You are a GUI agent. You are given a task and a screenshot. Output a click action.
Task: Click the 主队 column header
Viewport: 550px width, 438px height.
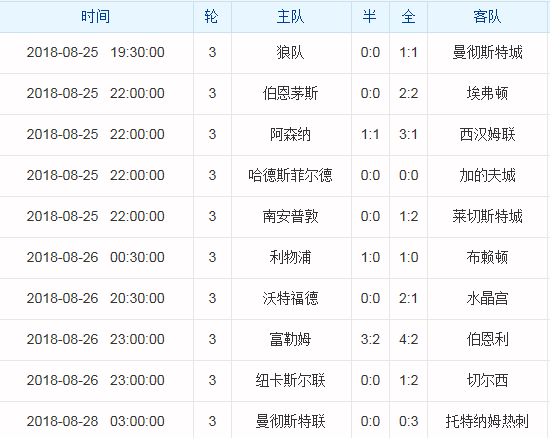(x=290, y=16)
